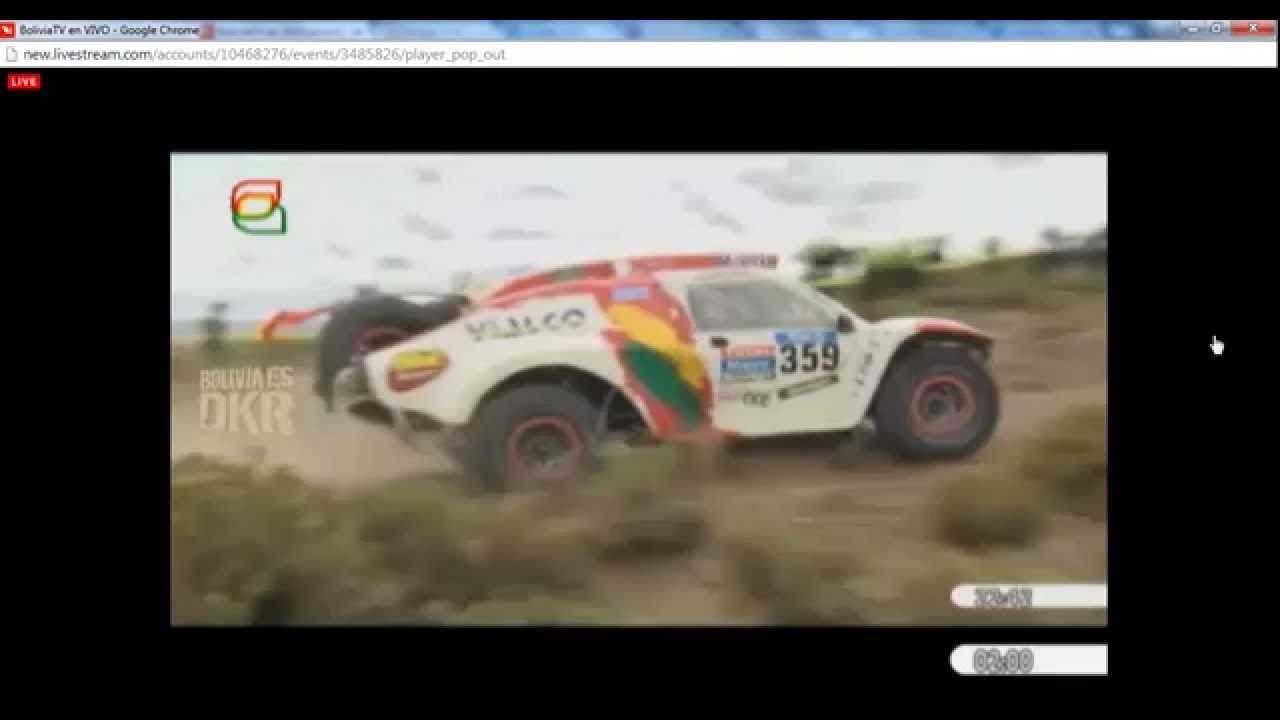Click the video showing rally car 359

click(x=639, y=389)
